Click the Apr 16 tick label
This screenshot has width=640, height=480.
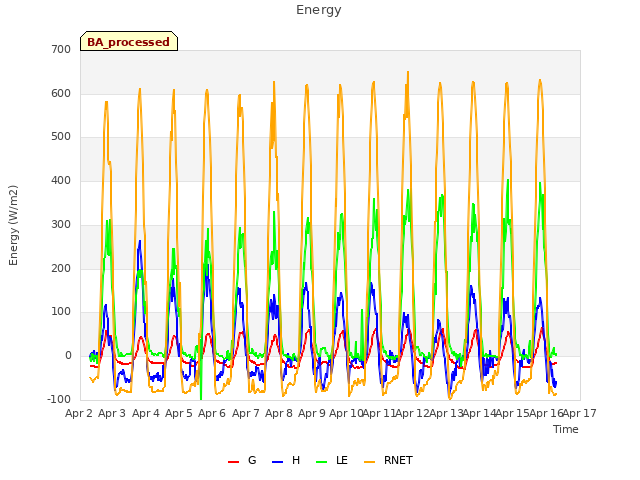[x=546, y=413]
